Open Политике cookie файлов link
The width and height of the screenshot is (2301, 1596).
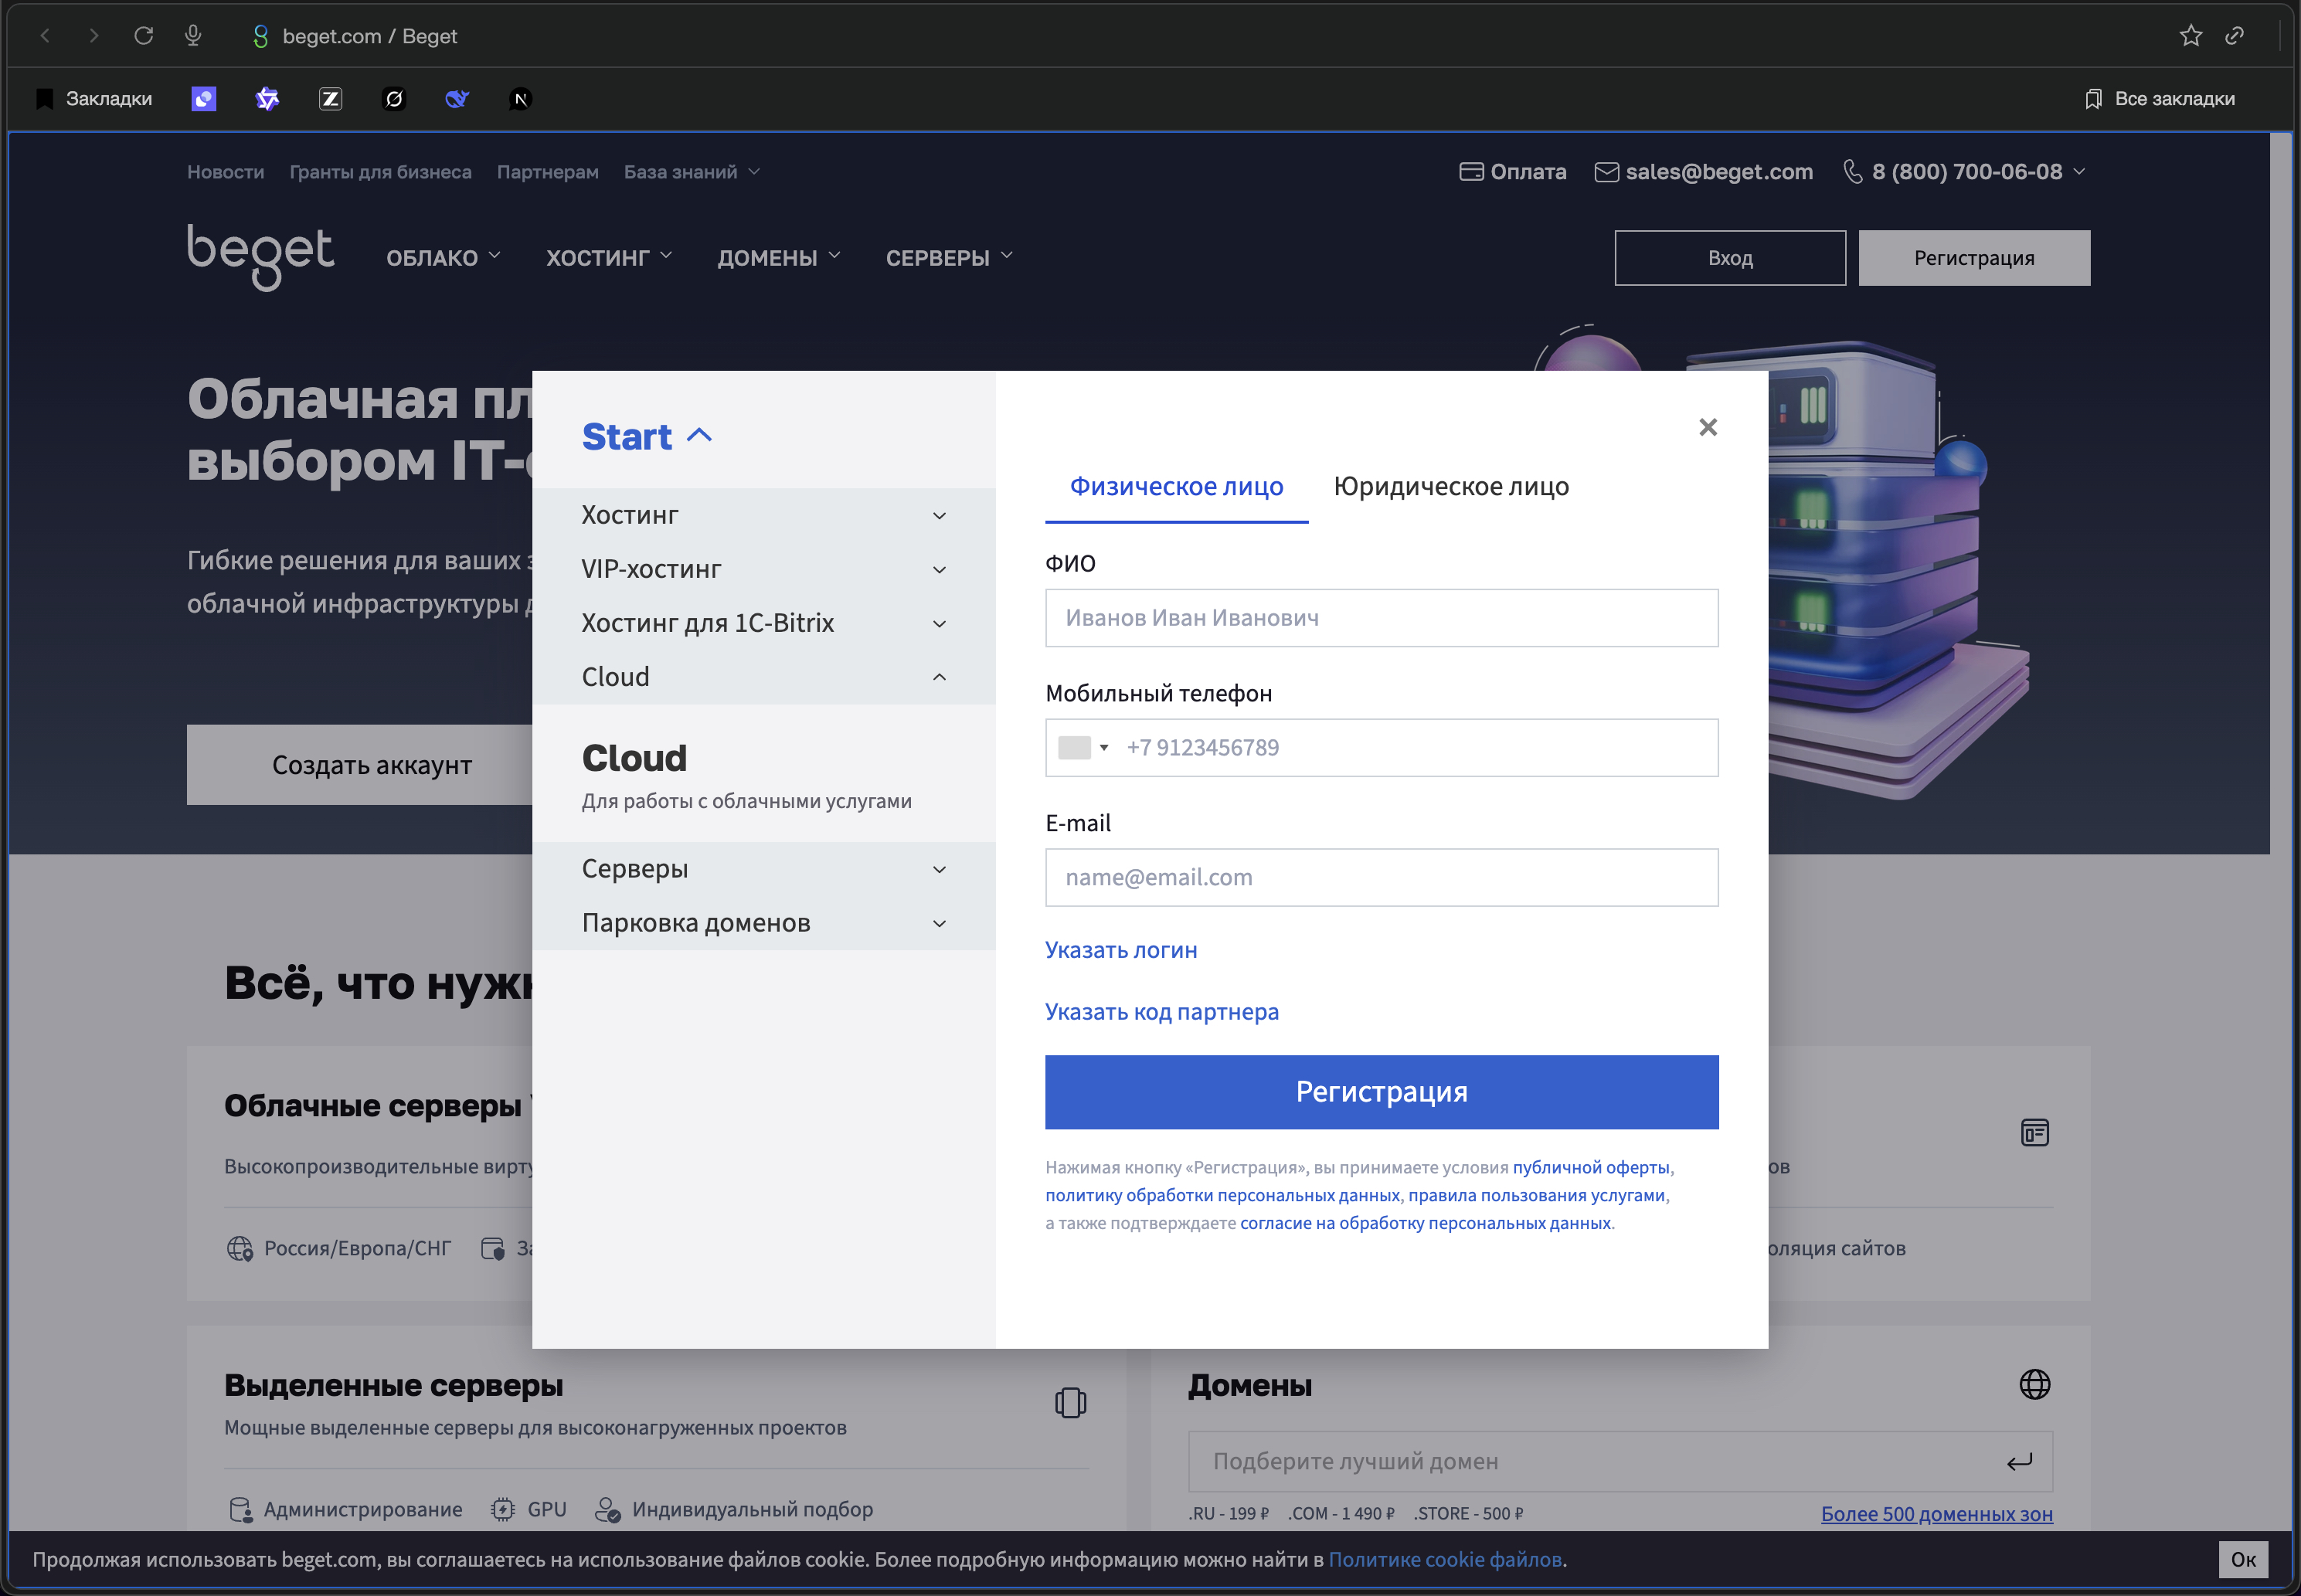pos(1445,1560)
